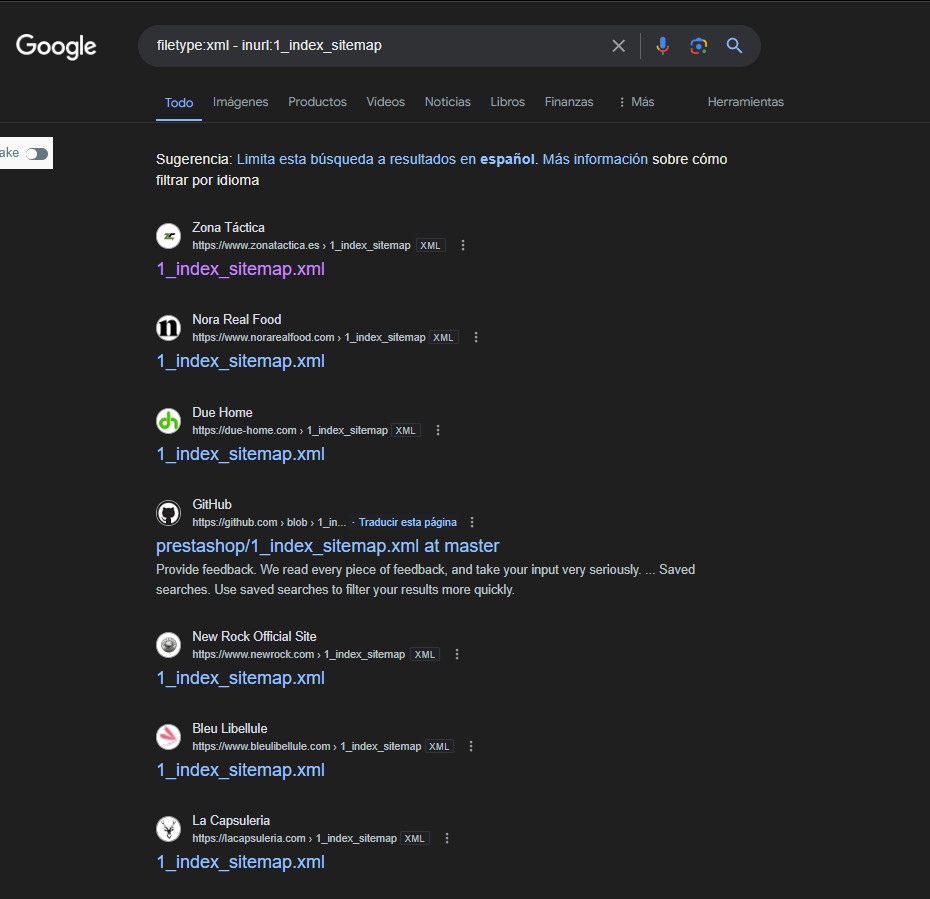This screenshot has width=930, height=899.
Task: Click the Zona Táctica site favicon
Action: click(168, 236)
